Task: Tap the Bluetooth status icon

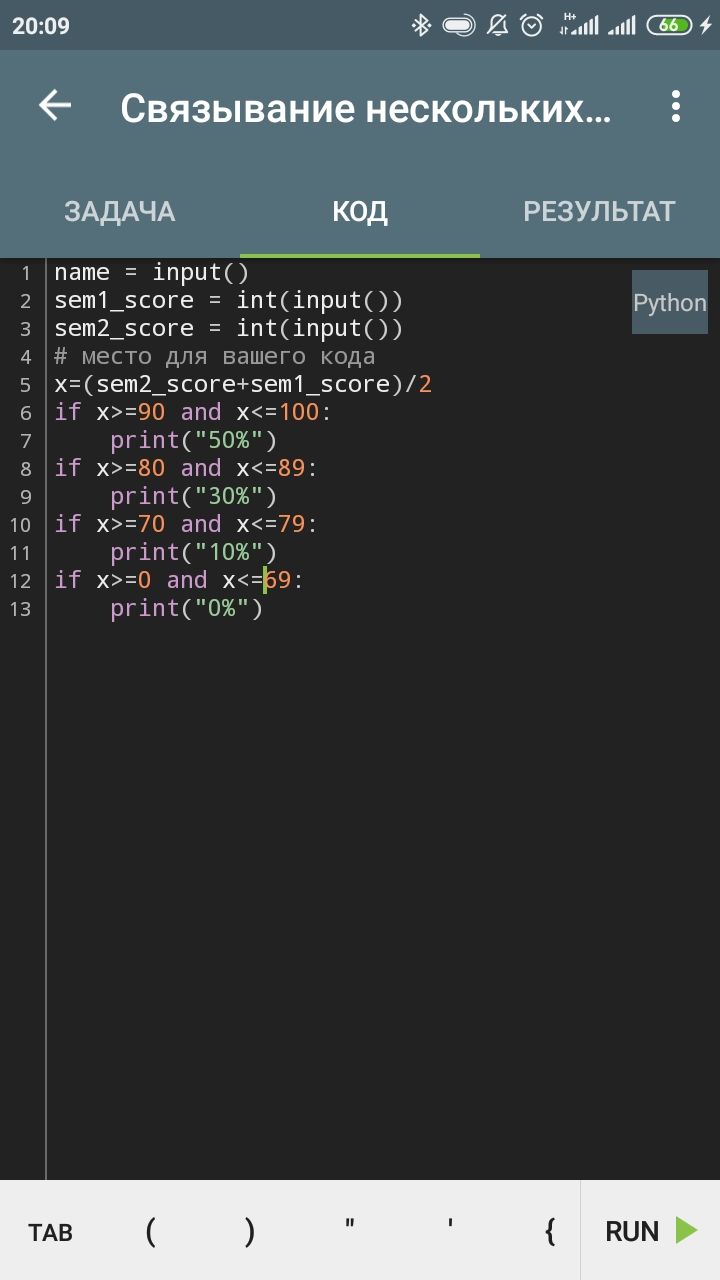Action: [x=421, y=25]
